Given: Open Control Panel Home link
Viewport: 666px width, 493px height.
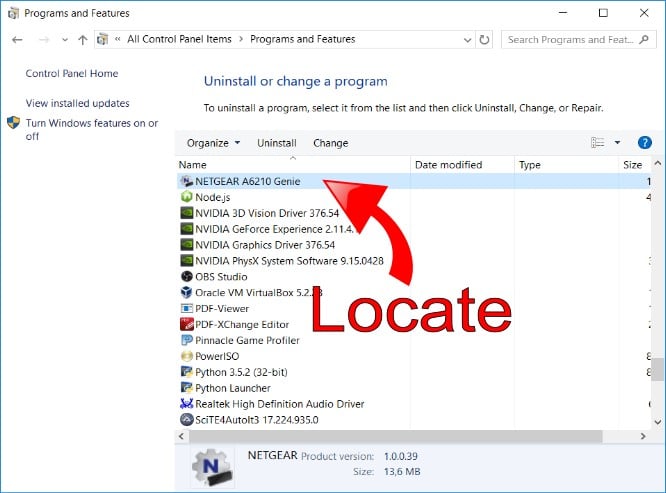Looking at the screenshot, I should tap(72, 73).
